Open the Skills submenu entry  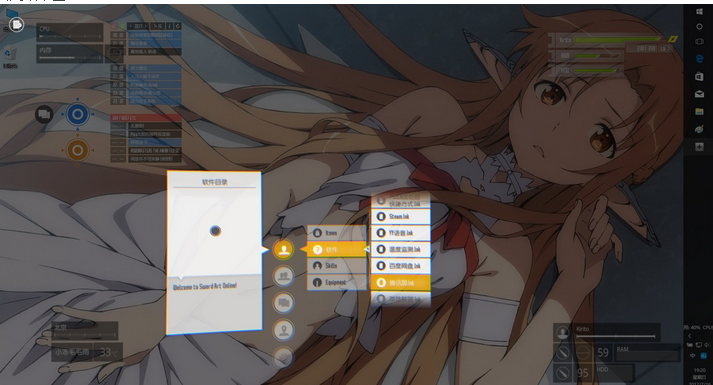tap(336, 265)
